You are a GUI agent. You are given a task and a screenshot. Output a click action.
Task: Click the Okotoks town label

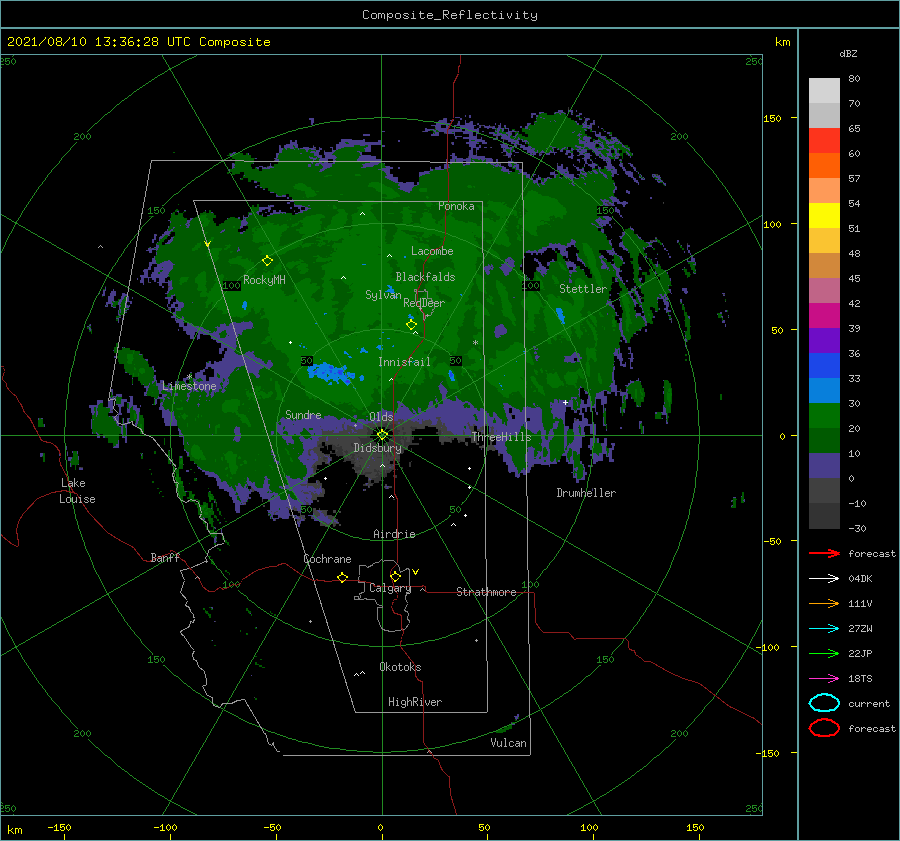point(400,667)
